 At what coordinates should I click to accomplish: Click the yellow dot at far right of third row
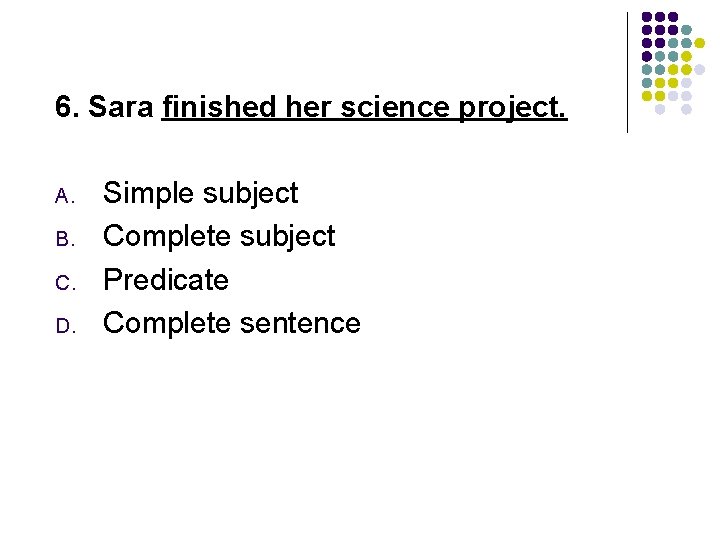pyautogui.click(x=699, y=43)
